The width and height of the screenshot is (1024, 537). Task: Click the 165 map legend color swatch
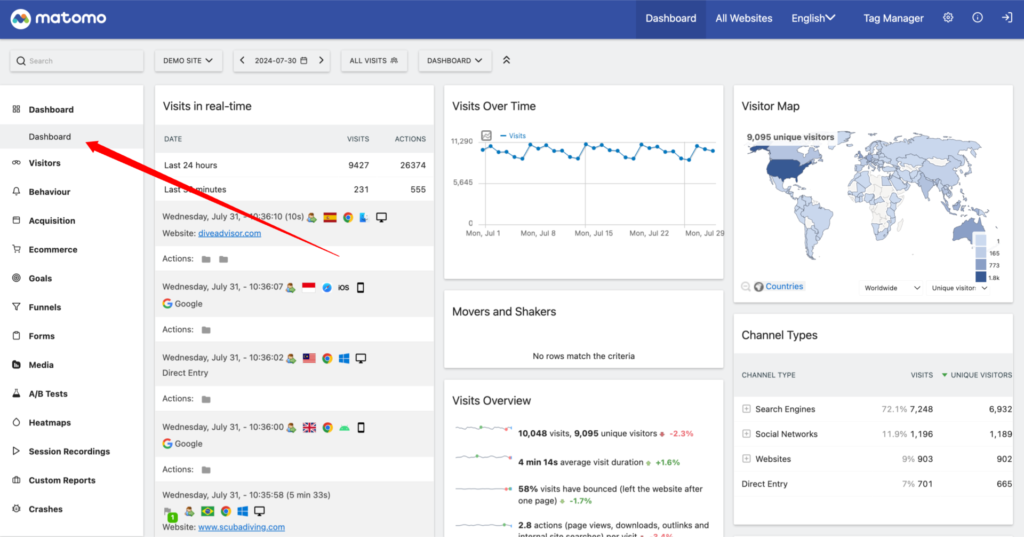(x=980, y=253)
